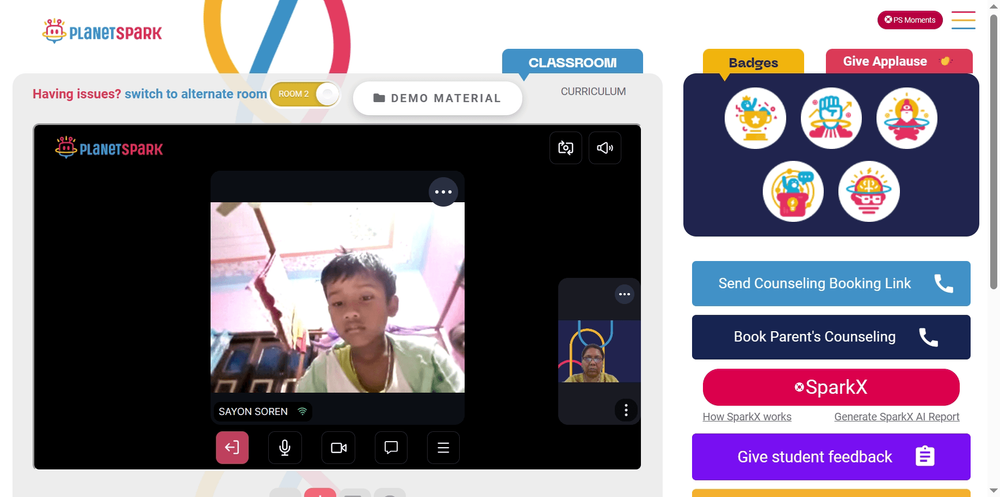Open How SparkX works link
This screenshot has width=1000, height=497.
click(747, 417)
